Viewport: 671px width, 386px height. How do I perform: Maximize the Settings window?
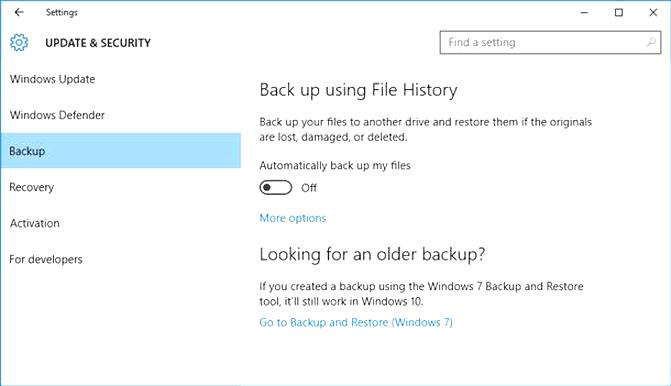point(619,12)
